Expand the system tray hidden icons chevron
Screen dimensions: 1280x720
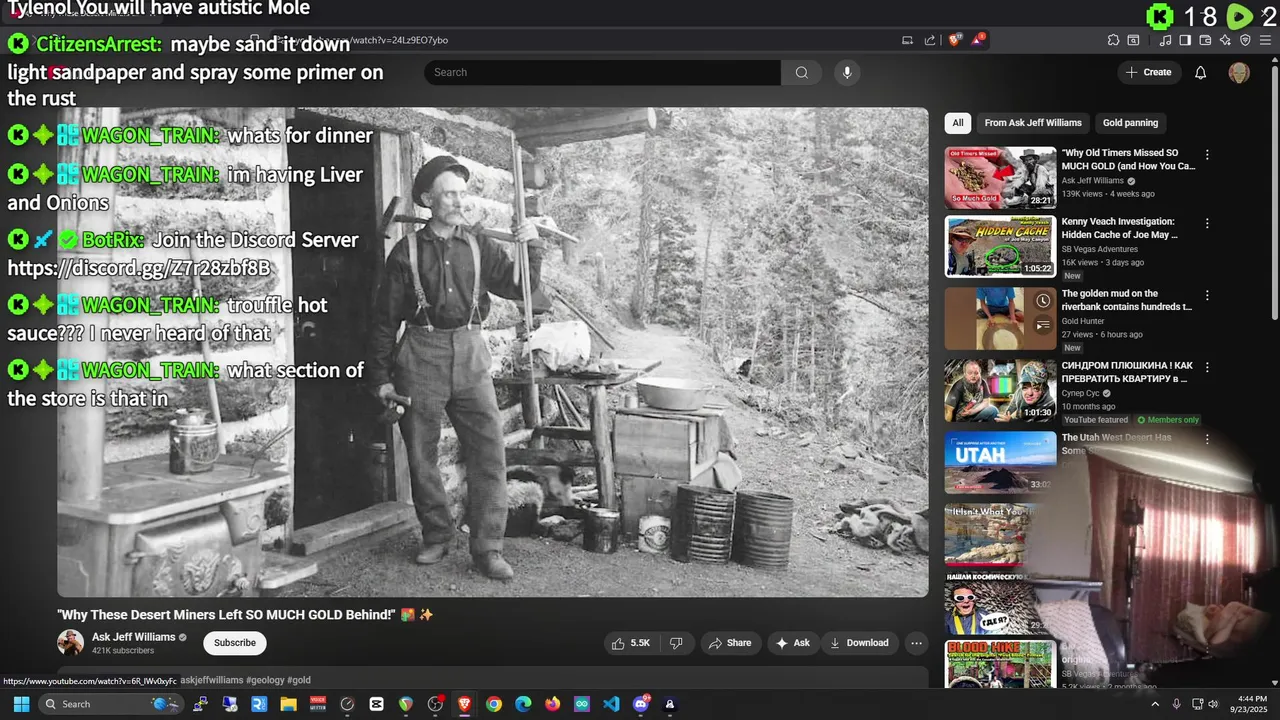[1155, 704]
